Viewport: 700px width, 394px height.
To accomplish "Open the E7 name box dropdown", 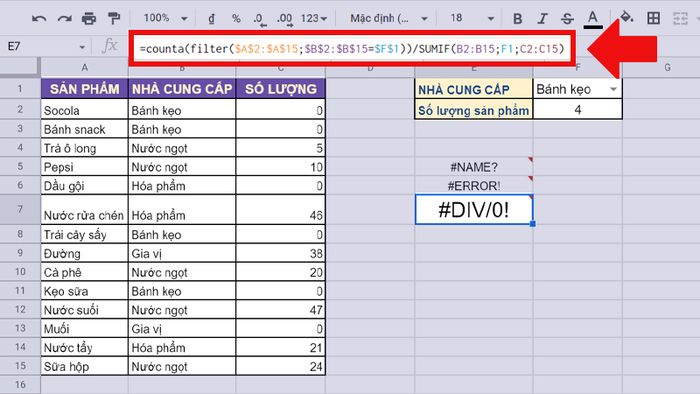I will [82, 47].
